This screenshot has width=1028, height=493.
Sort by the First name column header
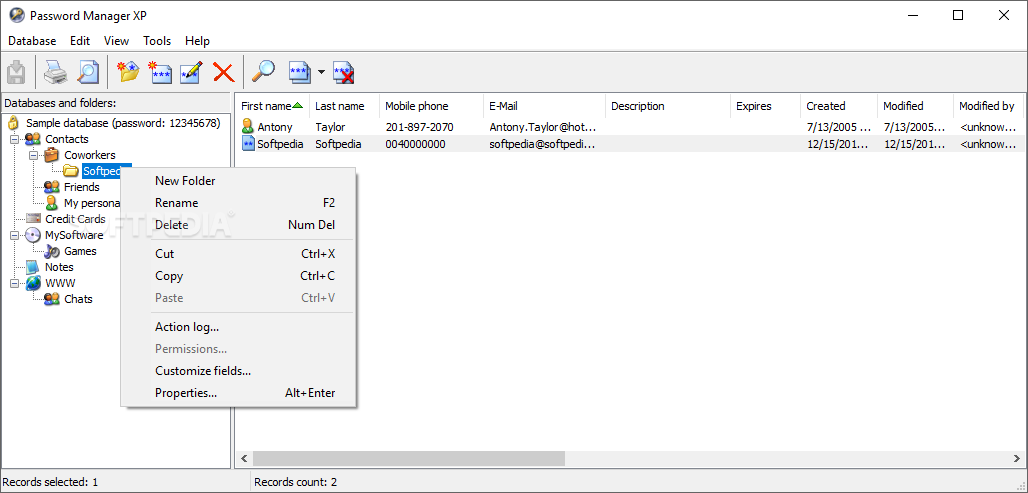272,106
